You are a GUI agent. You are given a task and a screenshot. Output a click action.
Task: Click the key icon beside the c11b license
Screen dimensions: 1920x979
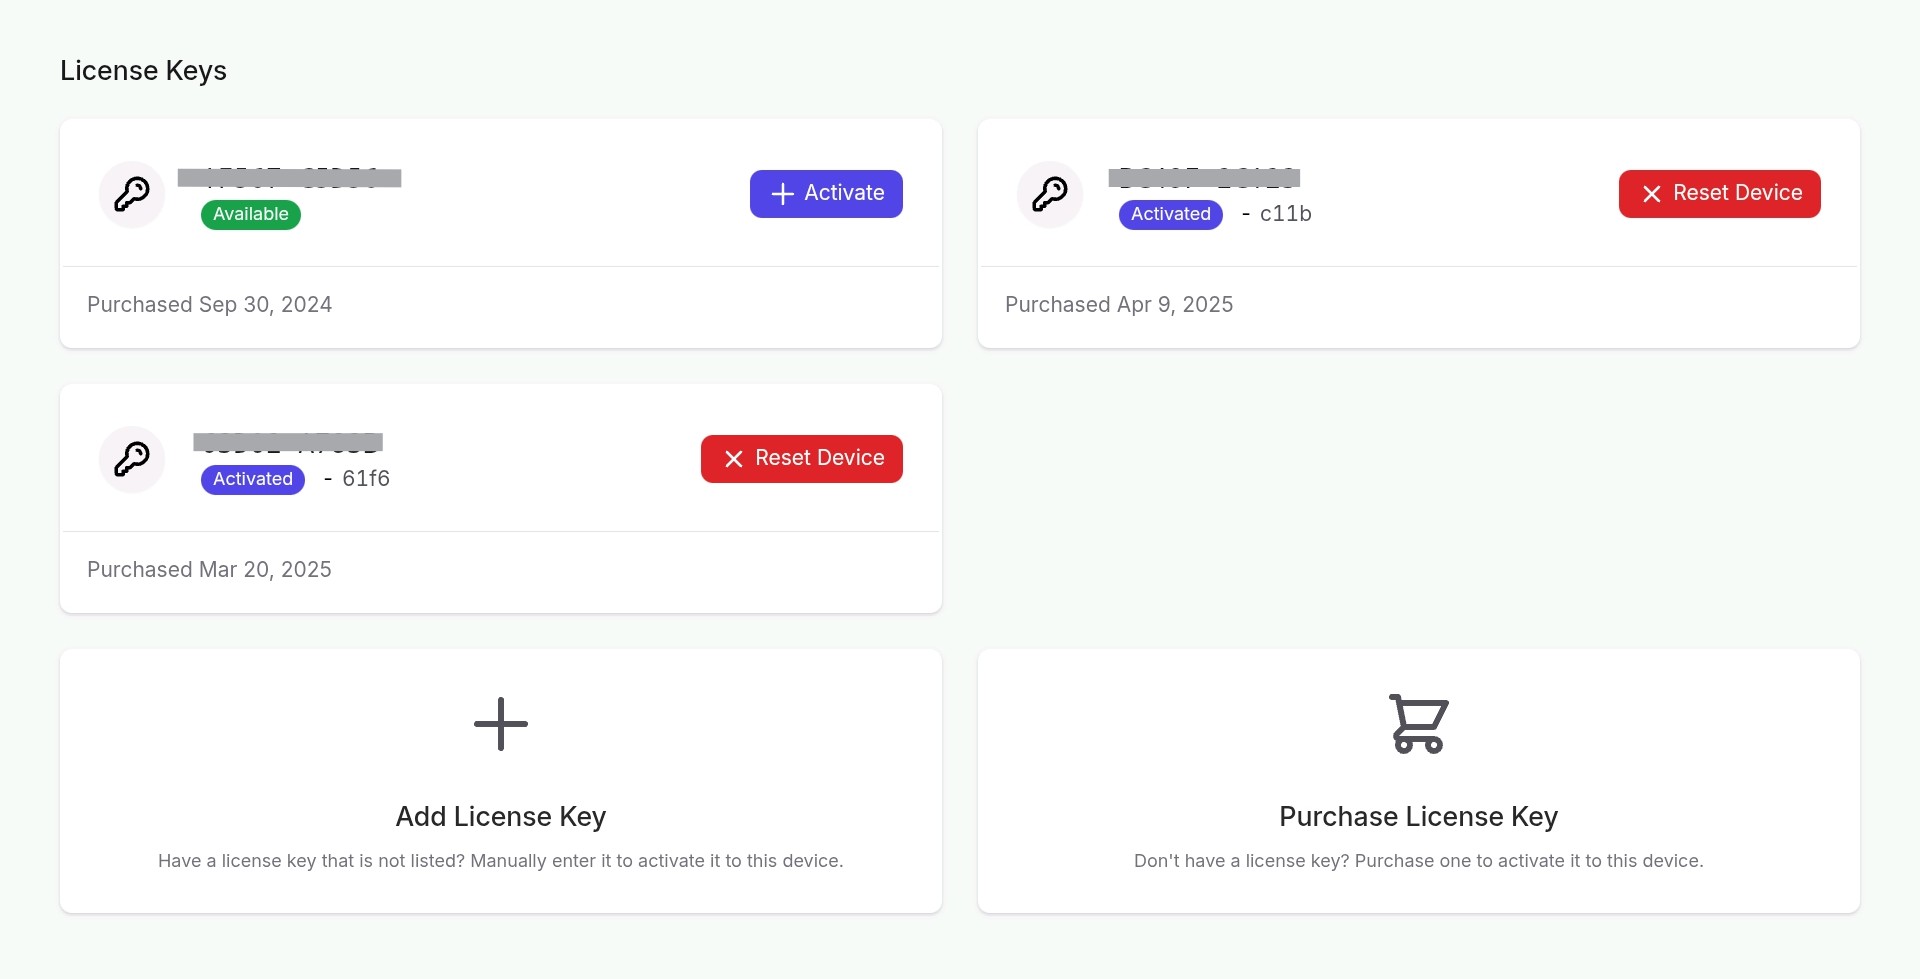1050,194
